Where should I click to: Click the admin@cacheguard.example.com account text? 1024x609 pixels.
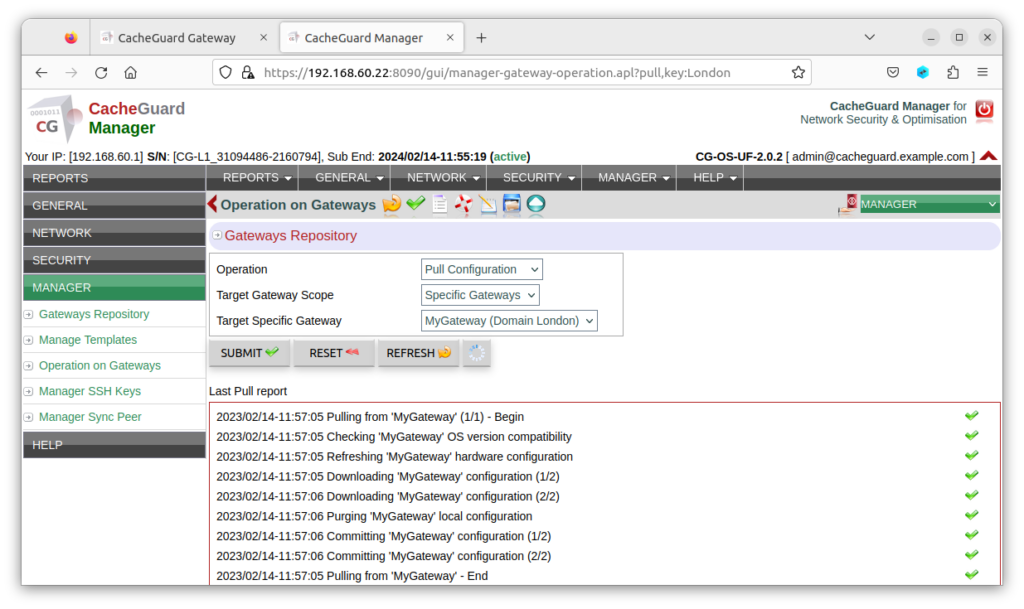[880, 157]
